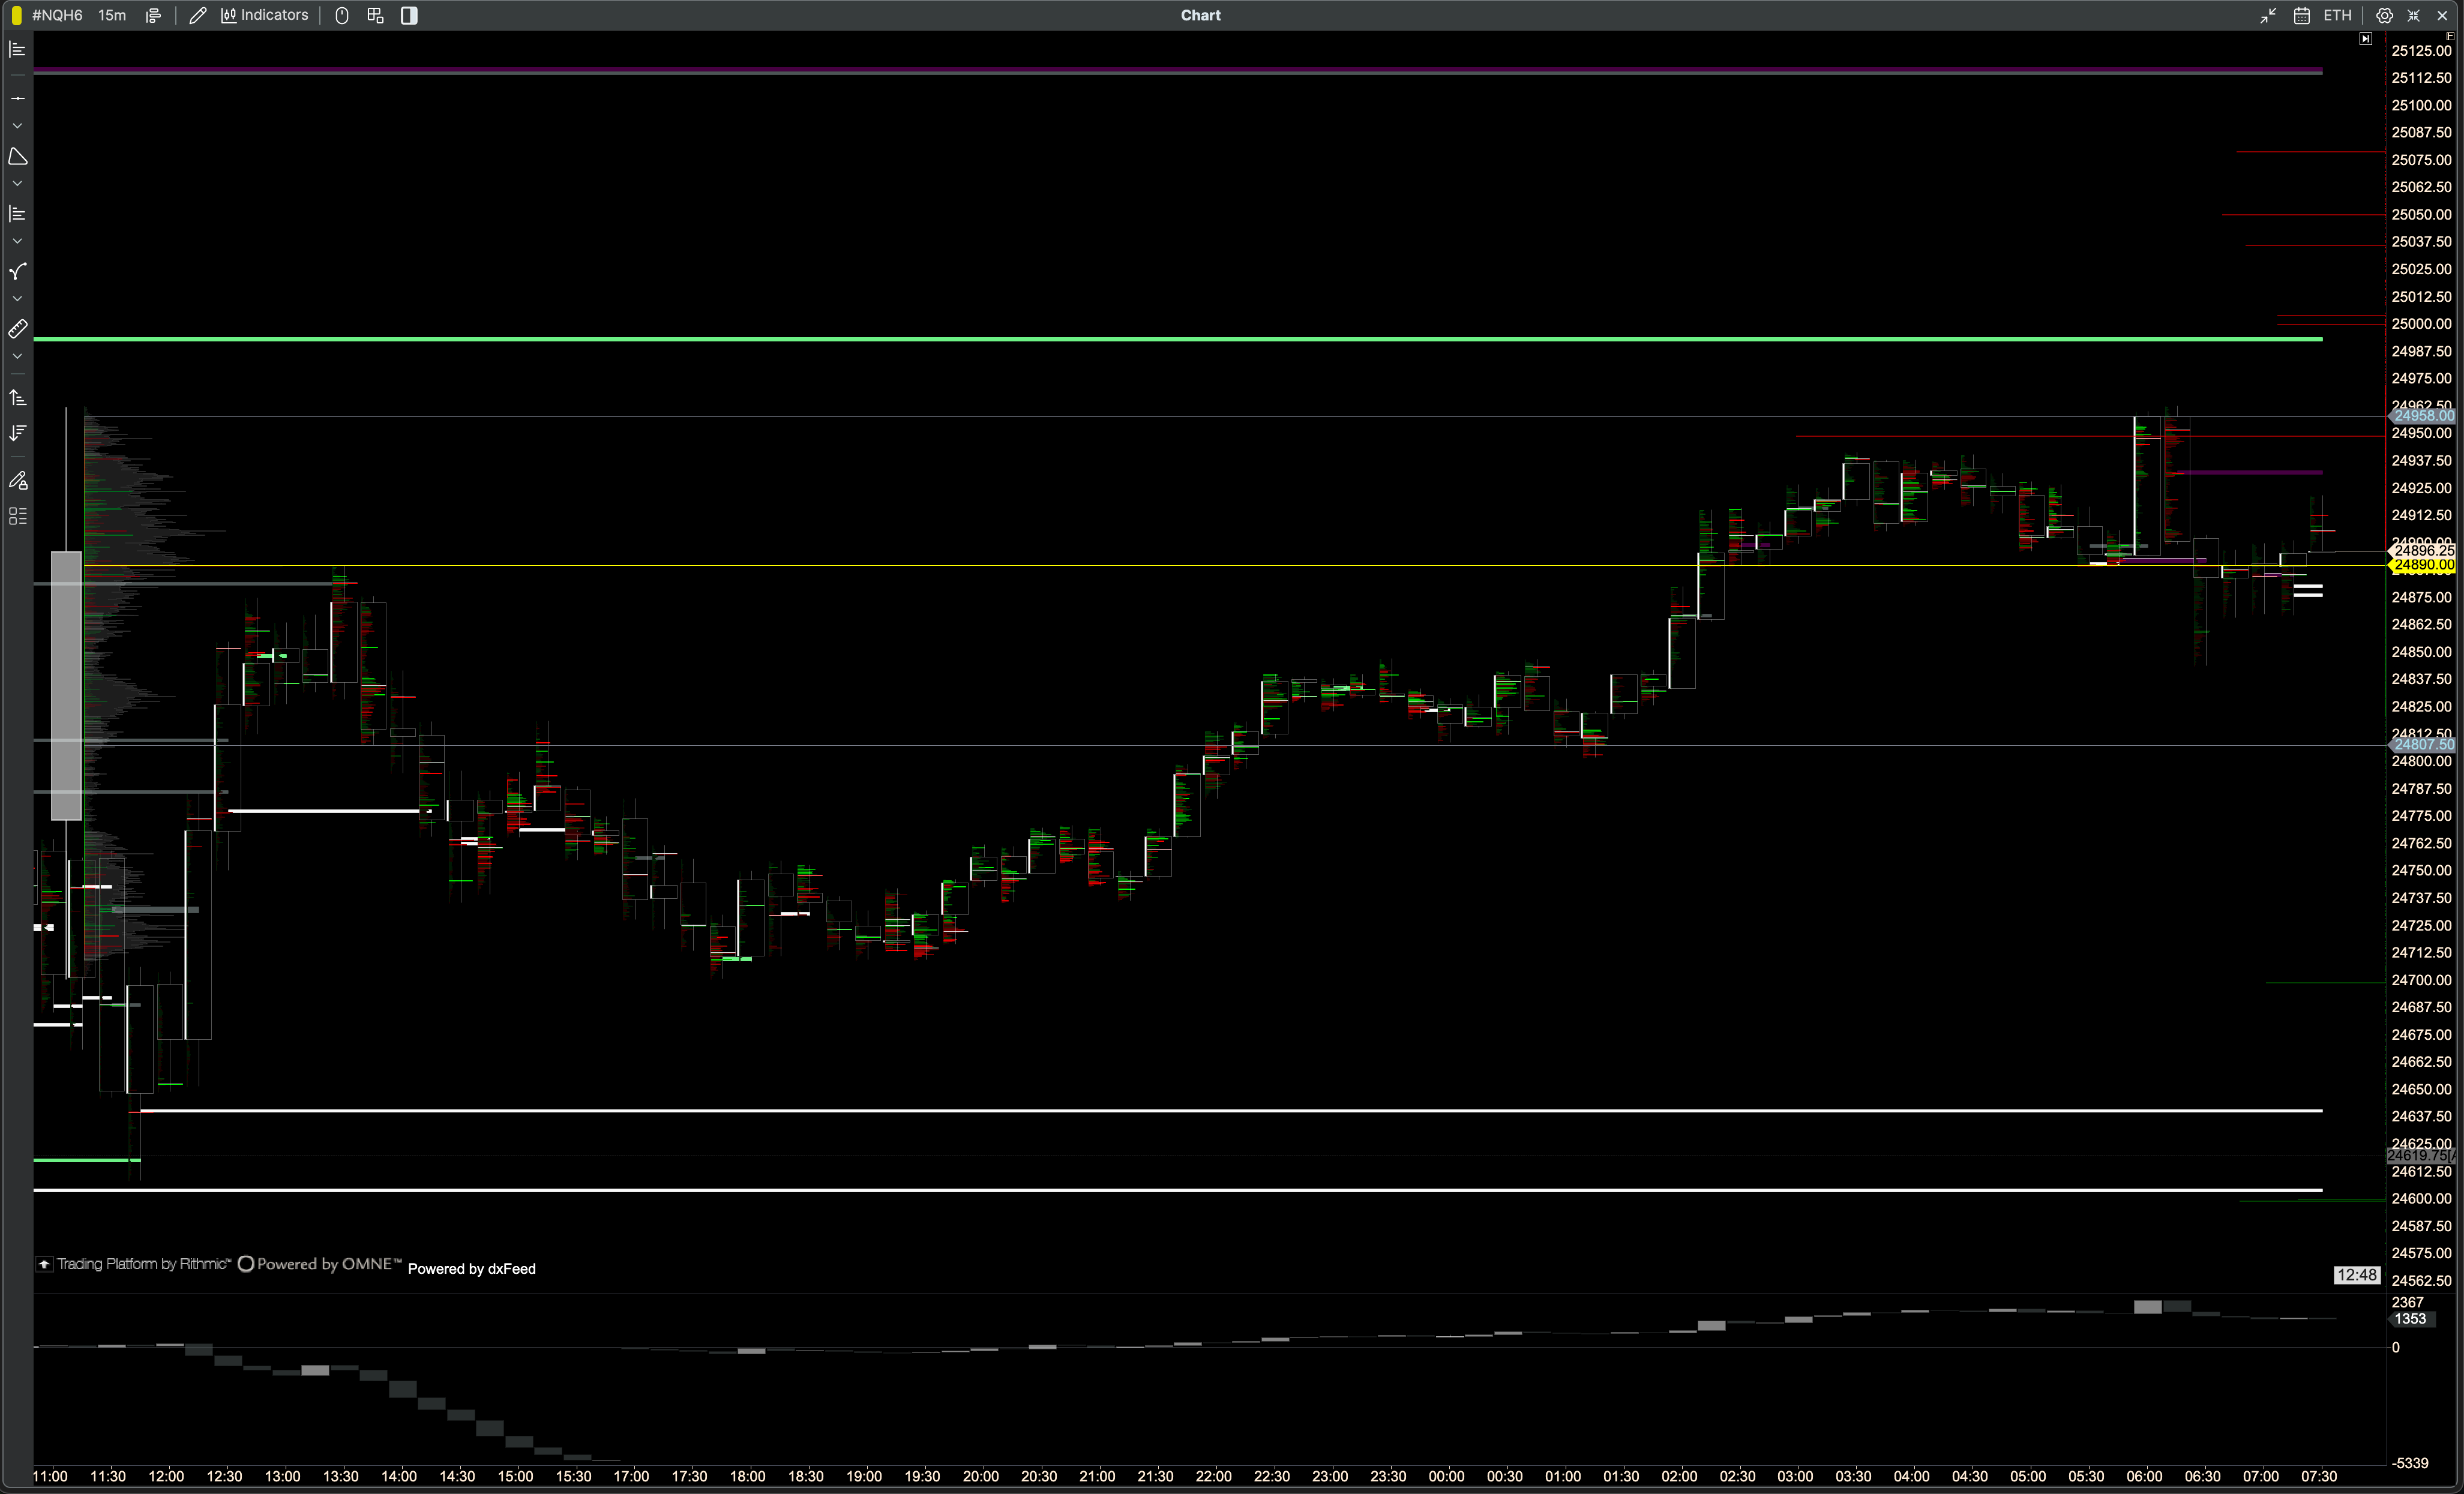Toggle lock drawings pencil-lock icon
The image size is (2464, 1494).
pyautogui.click(x=17, y=481)
